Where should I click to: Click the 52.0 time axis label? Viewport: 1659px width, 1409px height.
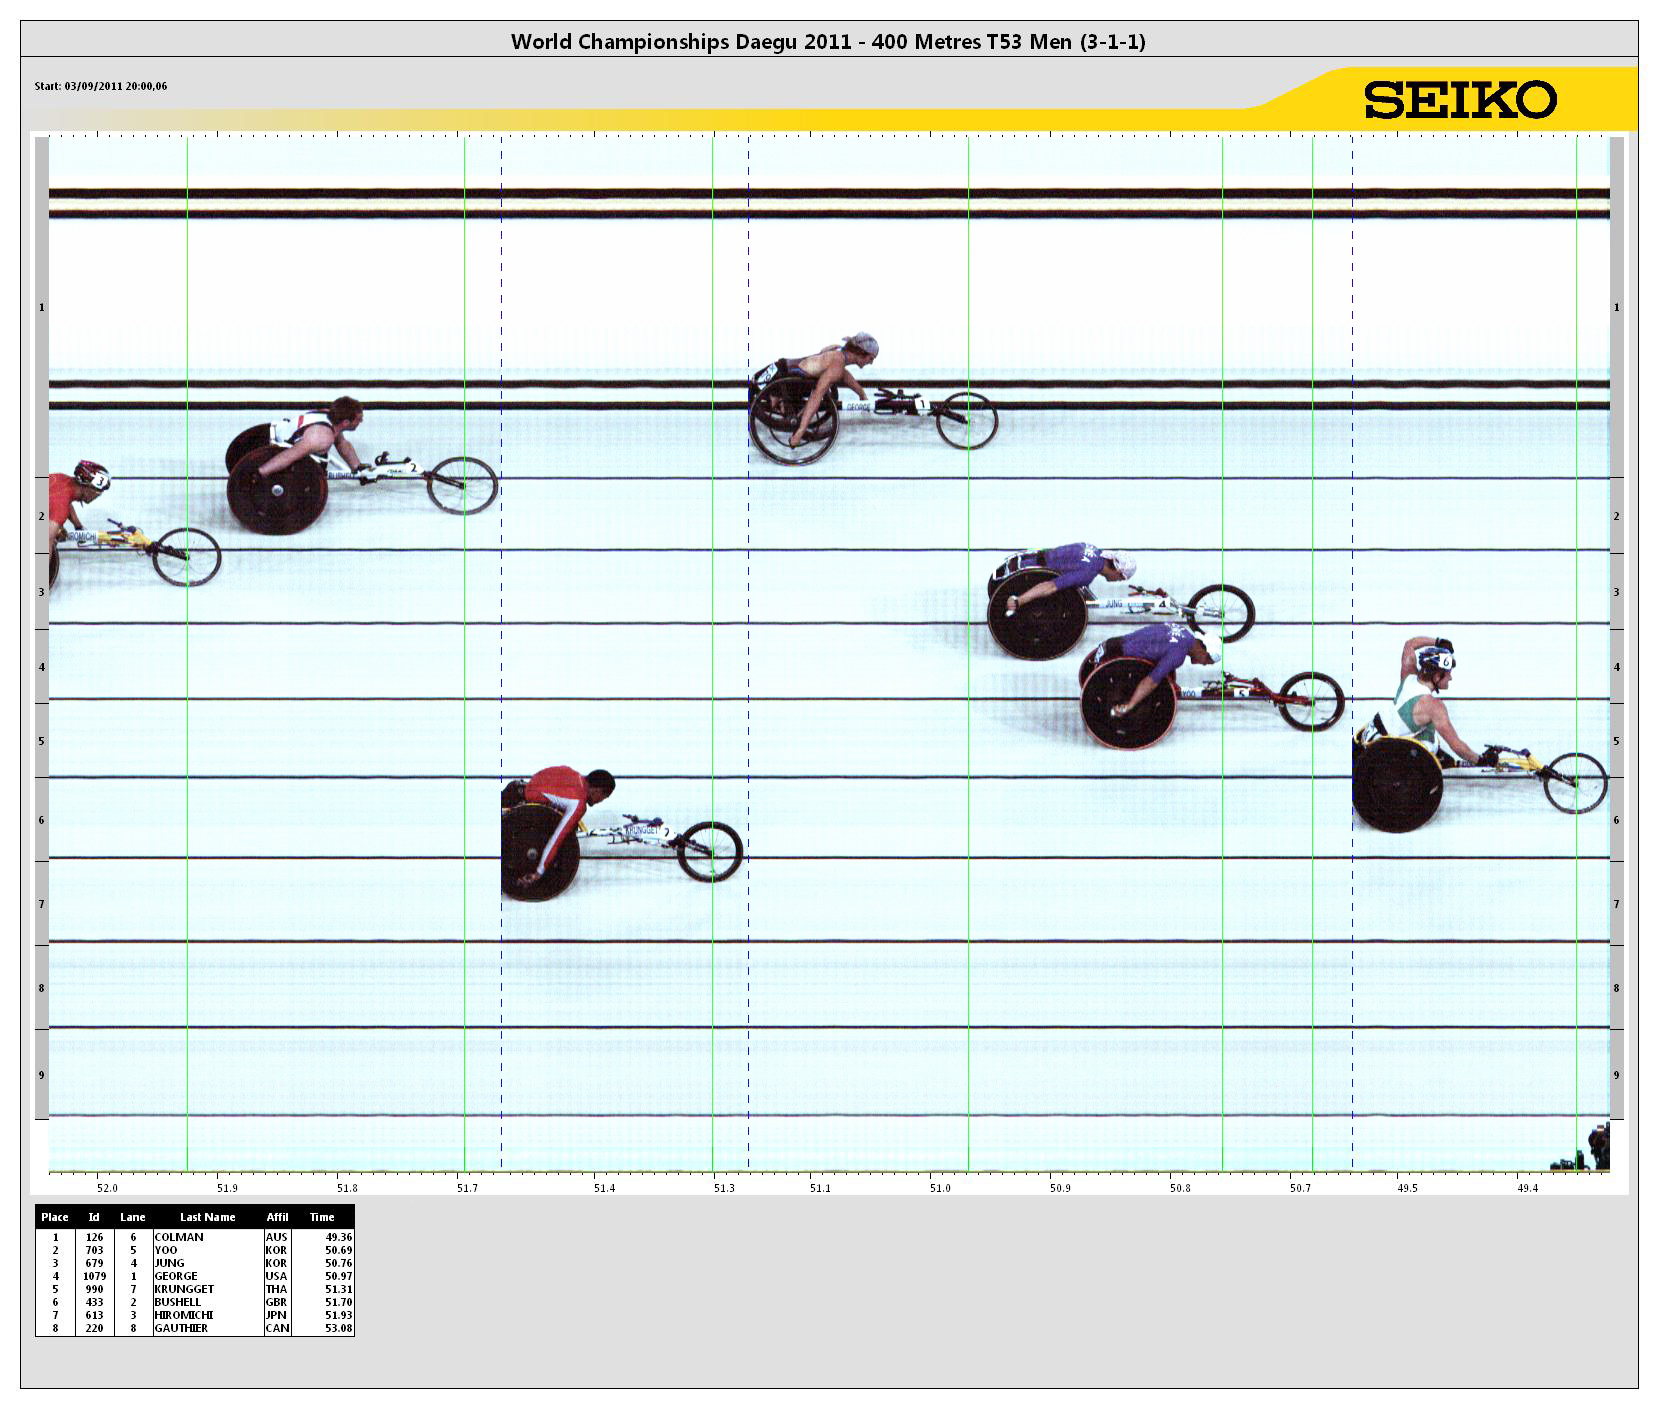[107, 1188]
